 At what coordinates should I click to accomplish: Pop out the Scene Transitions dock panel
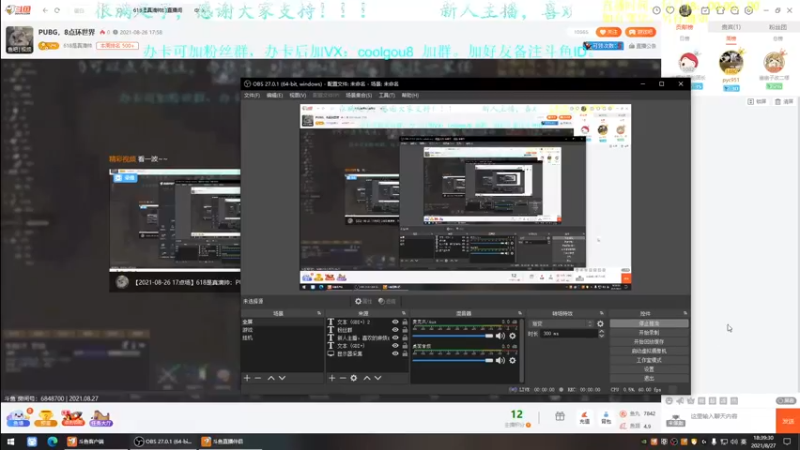(602, 313)
